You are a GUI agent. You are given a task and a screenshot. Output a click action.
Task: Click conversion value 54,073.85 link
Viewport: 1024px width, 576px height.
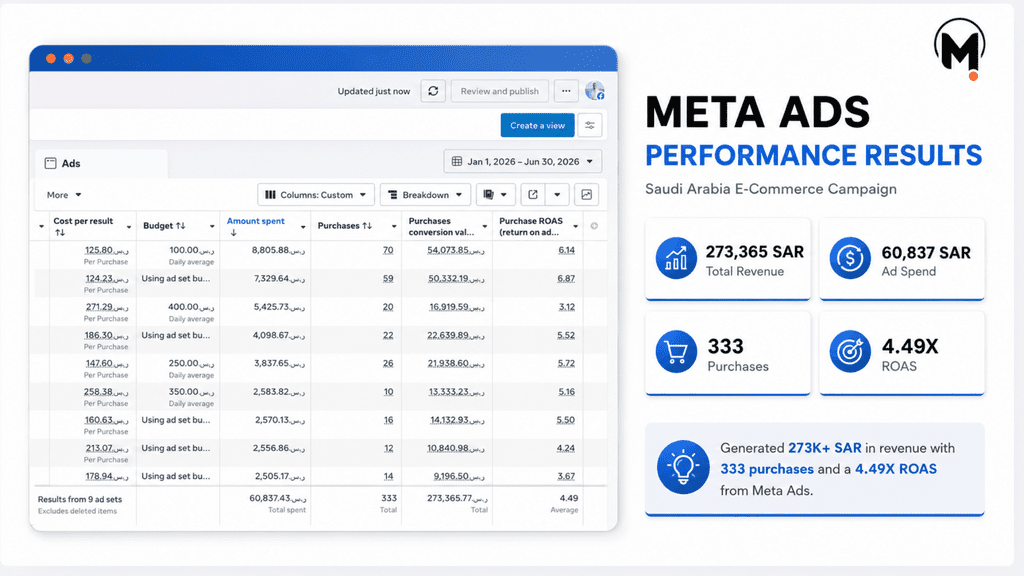point(456,250)
